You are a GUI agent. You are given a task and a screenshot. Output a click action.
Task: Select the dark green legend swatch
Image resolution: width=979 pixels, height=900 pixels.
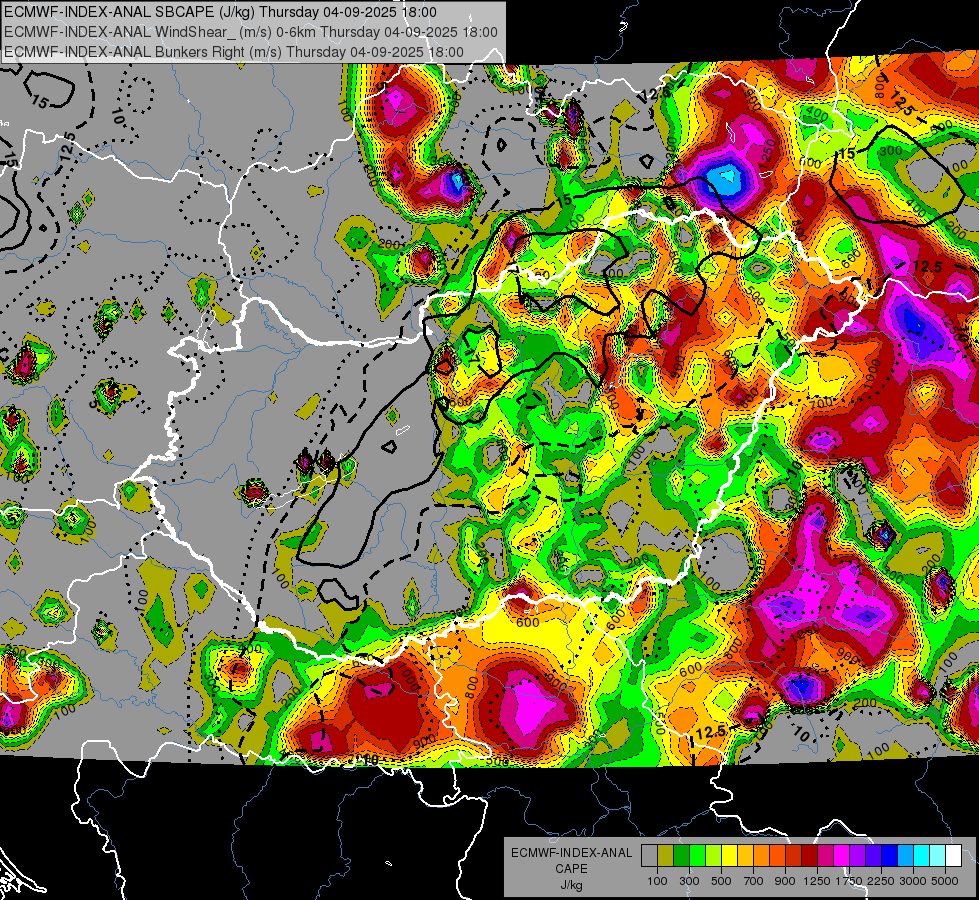[x=681, y=855]
